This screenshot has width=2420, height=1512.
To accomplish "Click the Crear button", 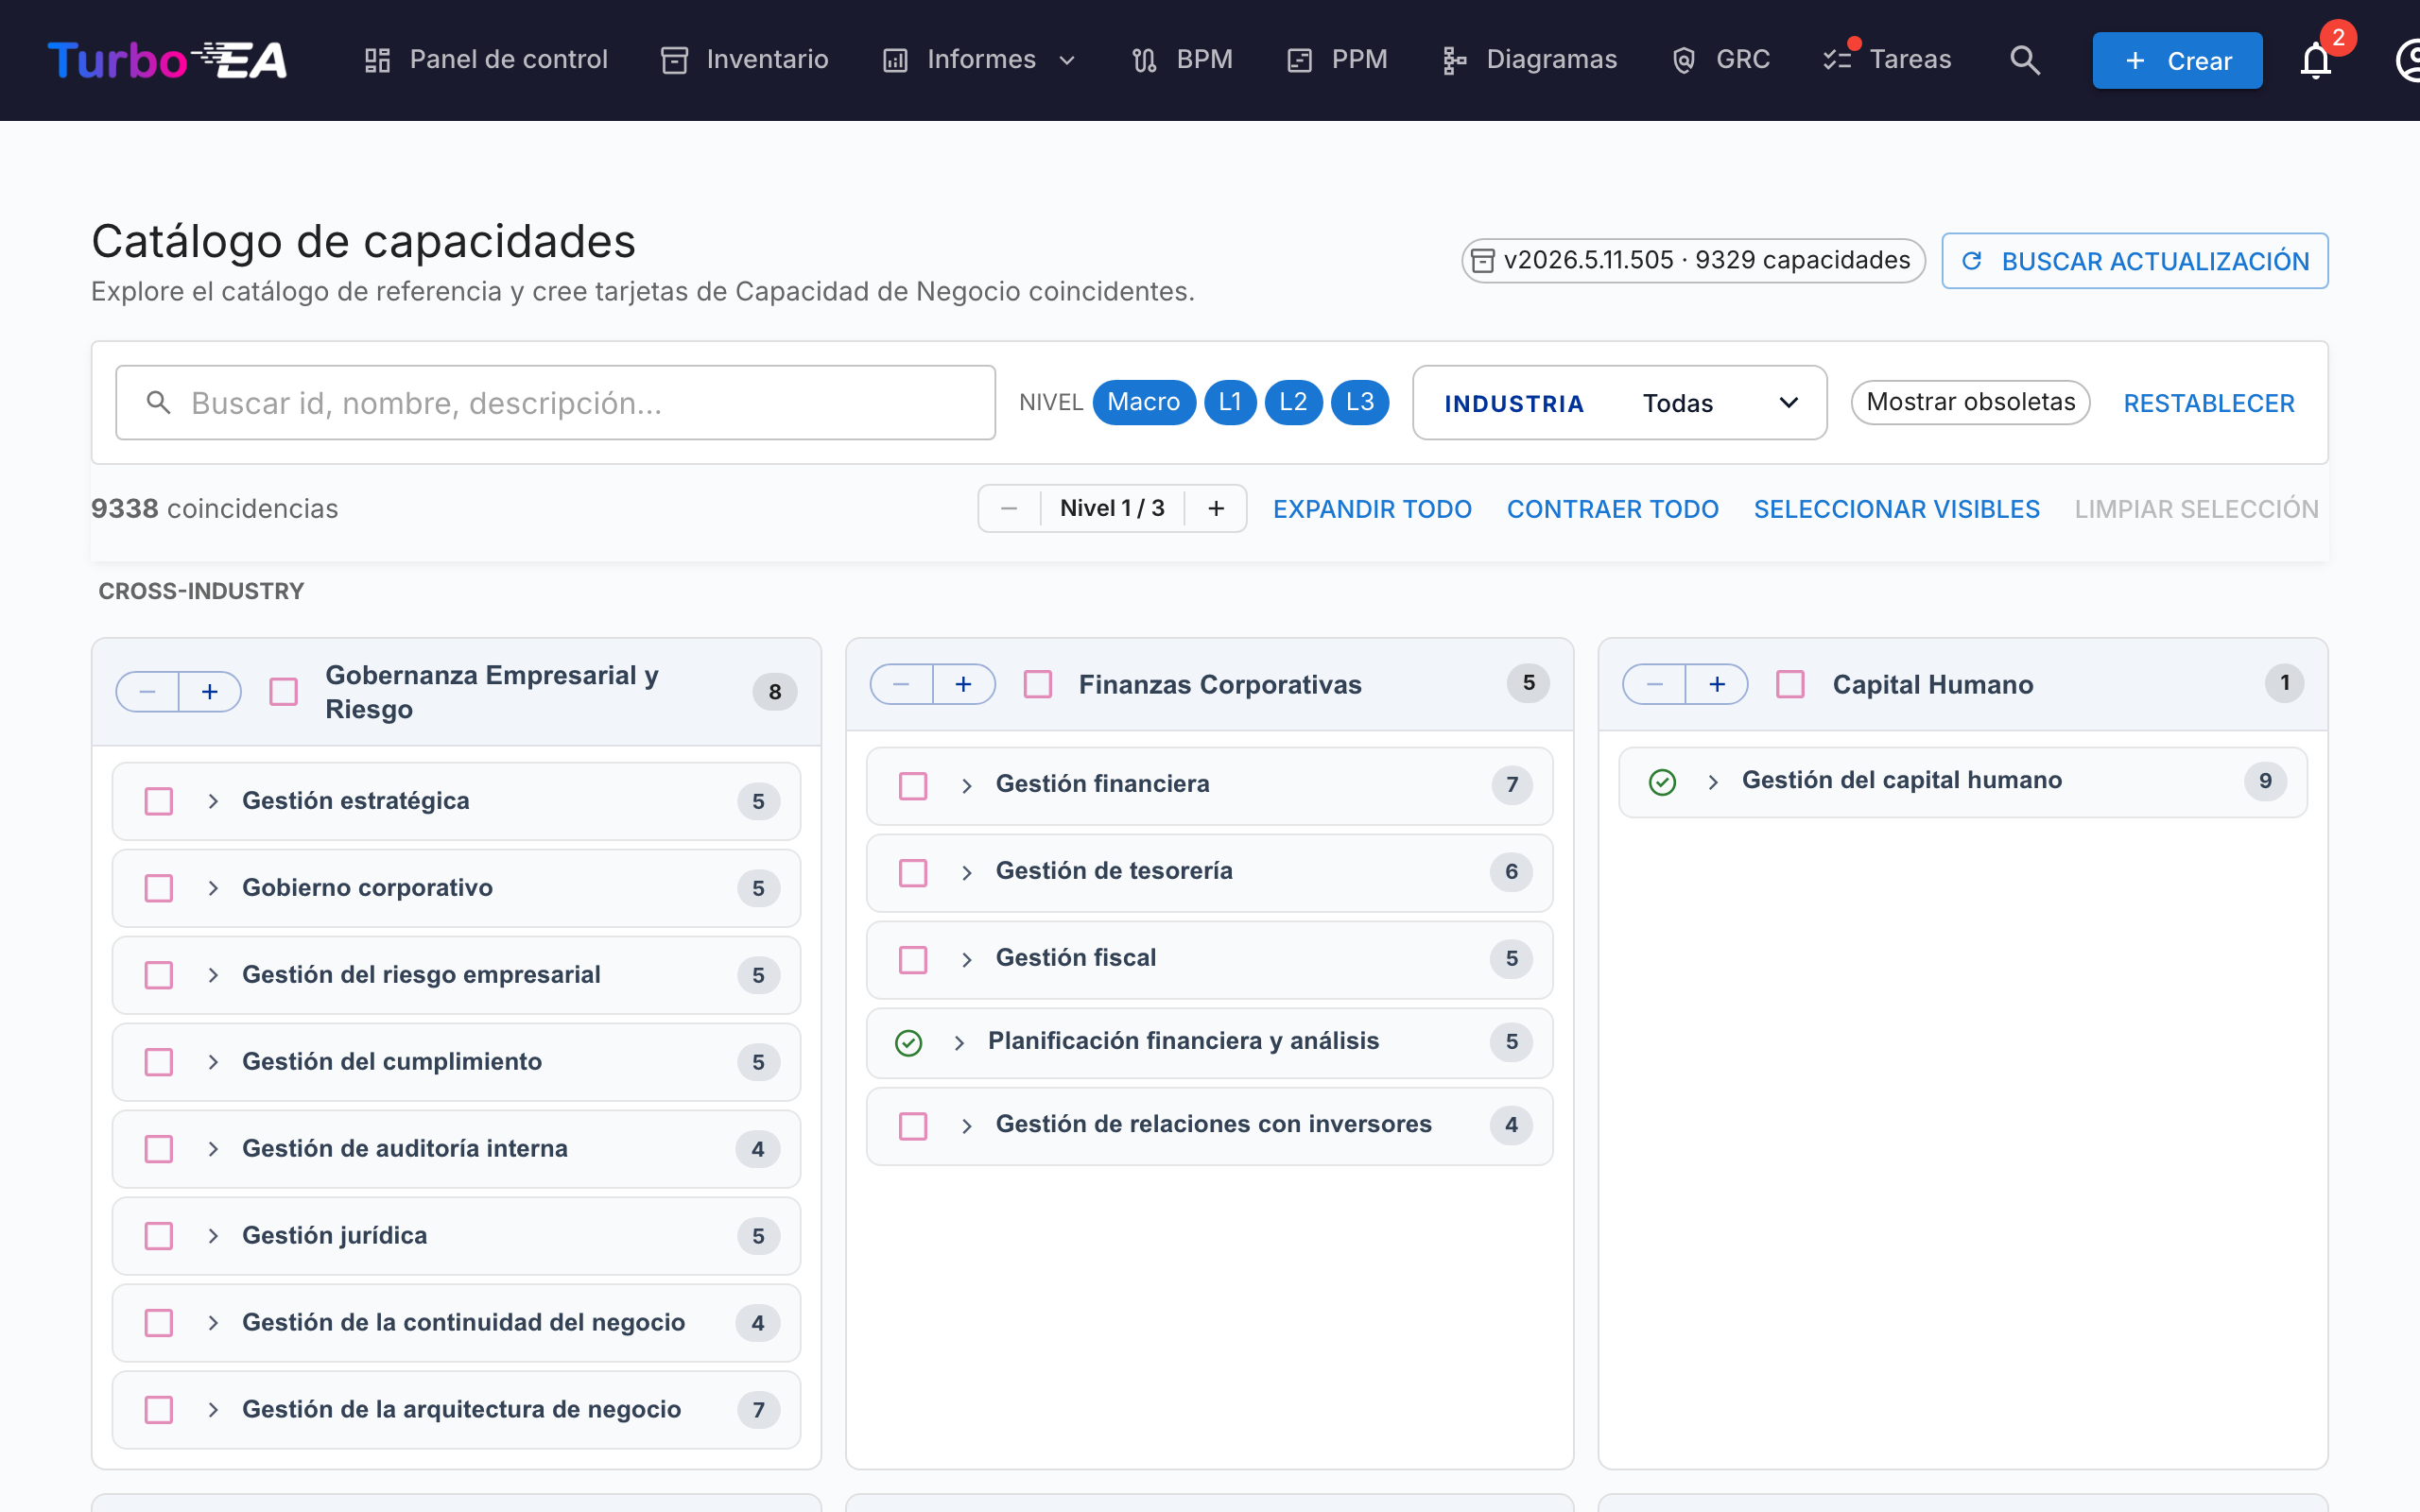I will (2177, 60).
